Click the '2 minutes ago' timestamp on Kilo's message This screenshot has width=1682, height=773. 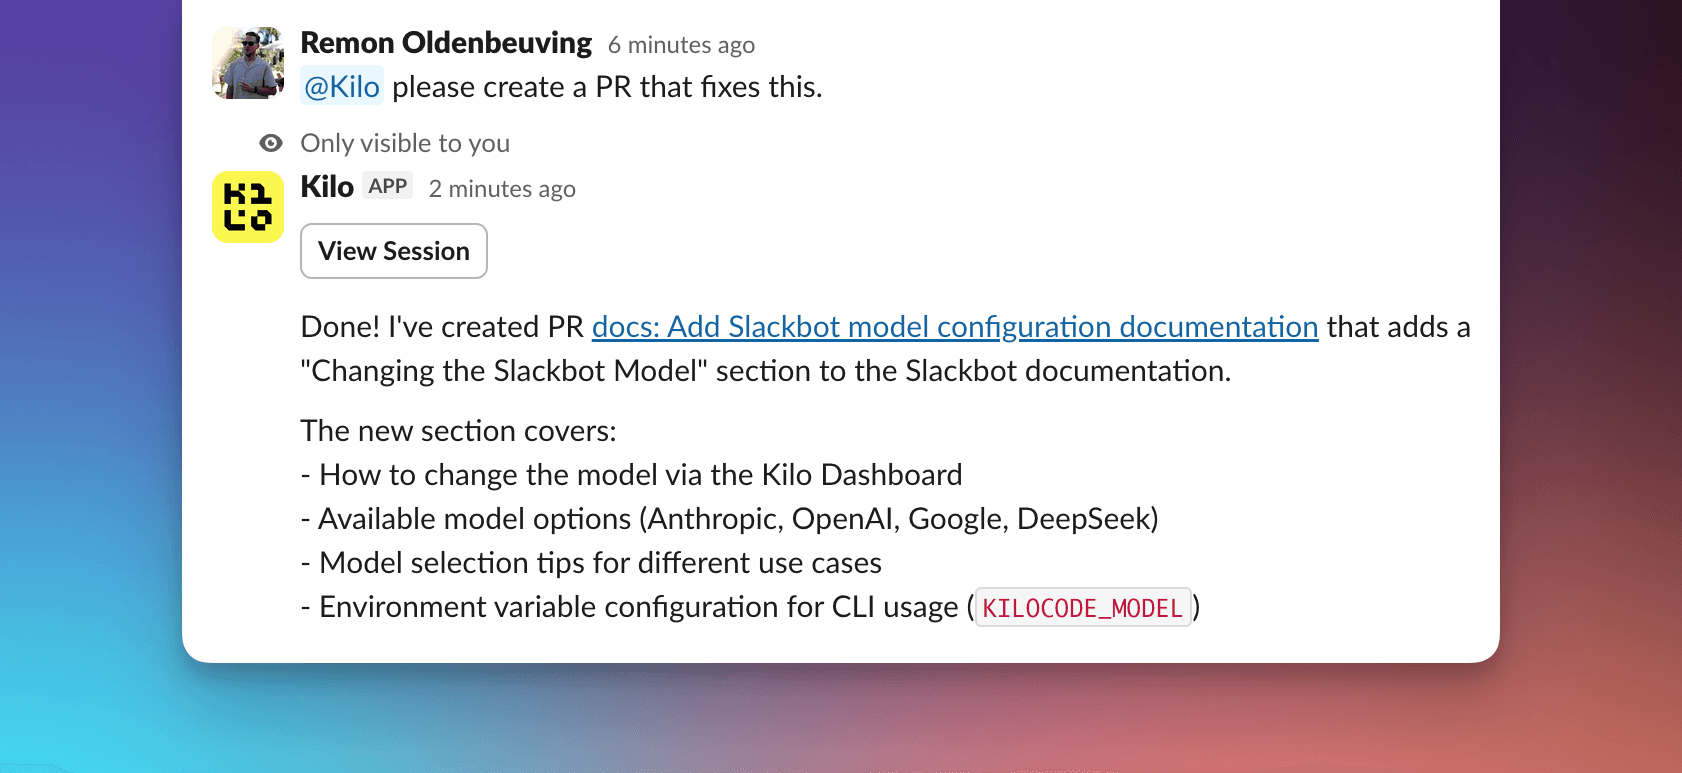coord(502,189)
